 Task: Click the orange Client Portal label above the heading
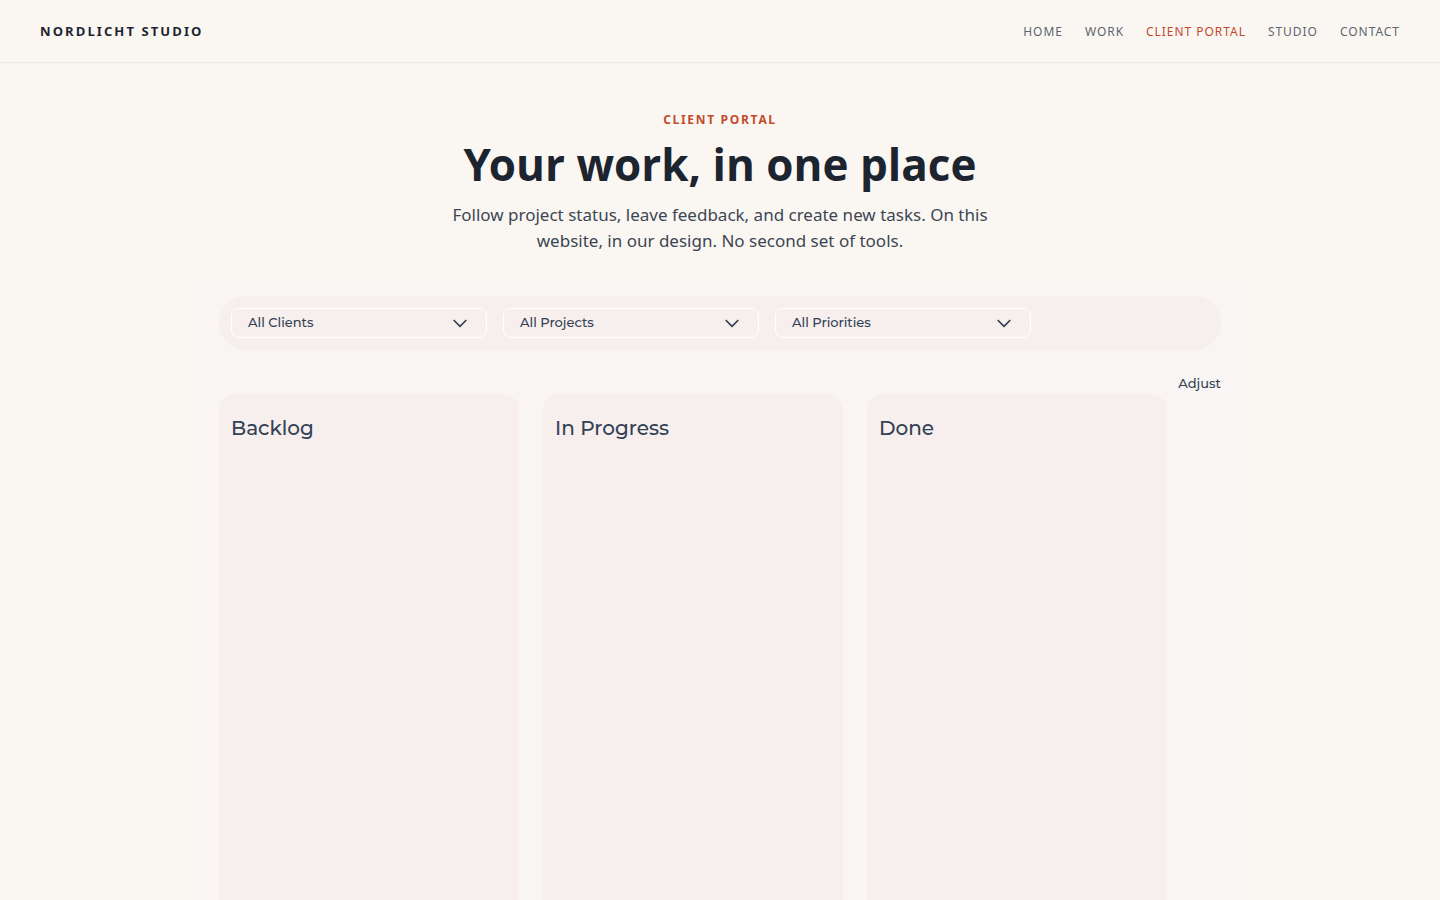tap(720, 120)
